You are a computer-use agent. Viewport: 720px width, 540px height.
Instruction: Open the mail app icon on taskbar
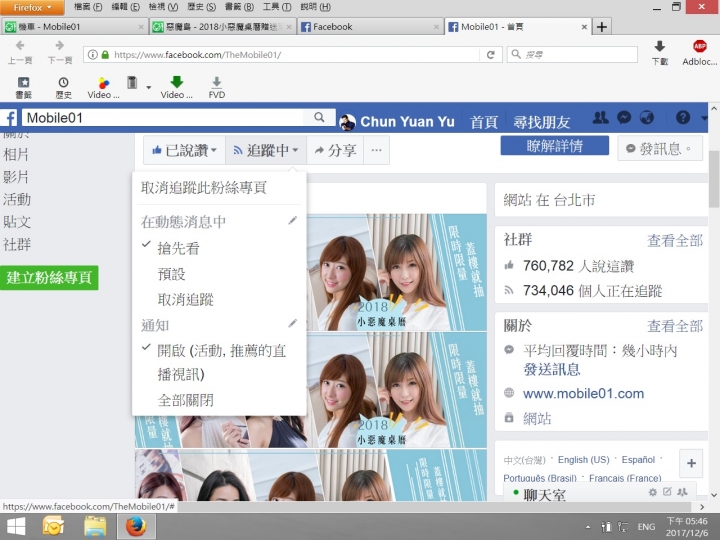click(x=53, y=526)
